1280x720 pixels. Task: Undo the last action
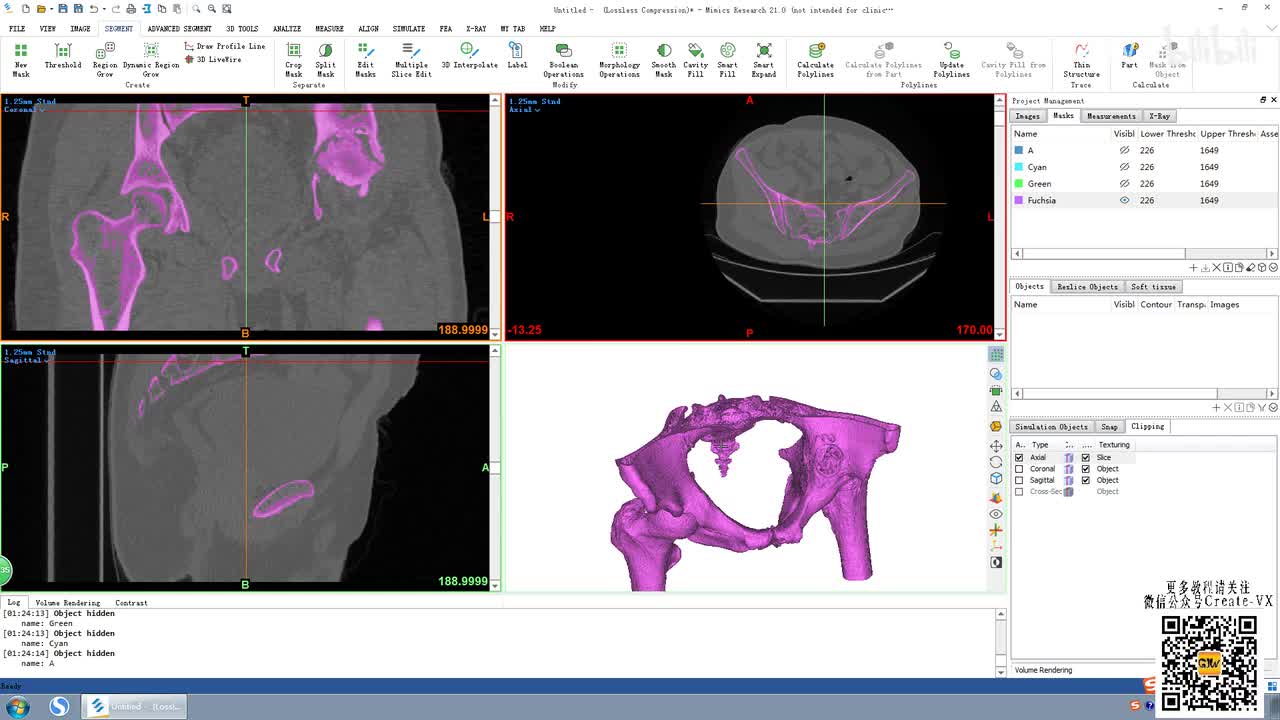click(93, 9)
